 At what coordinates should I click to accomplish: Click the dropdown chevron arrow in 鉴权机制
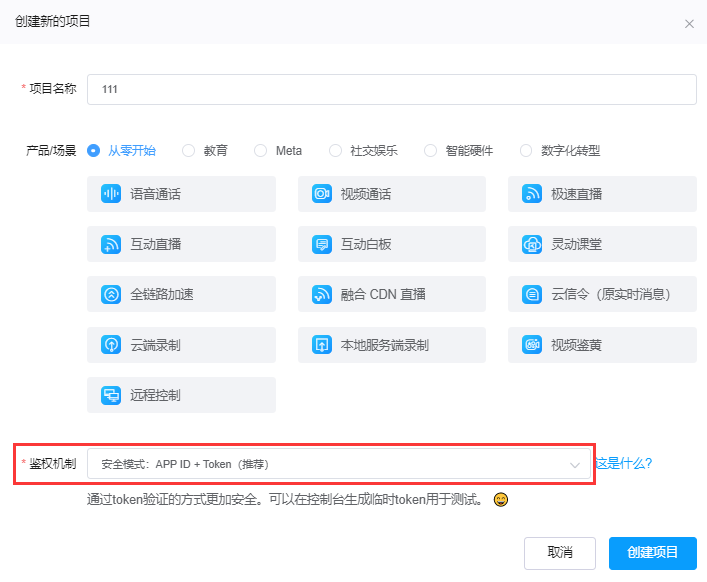coord(575,465)
